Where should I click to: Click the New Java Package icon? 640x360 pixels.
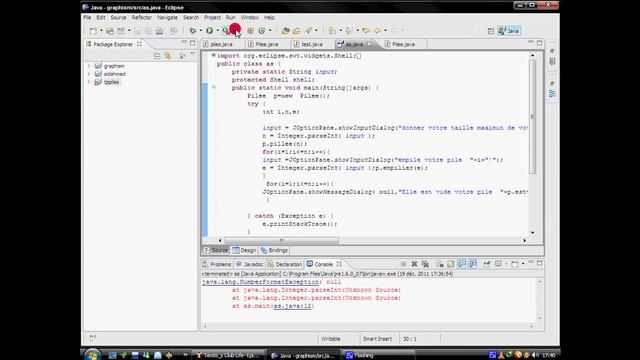pyautogui.click(x=250, y=31)
